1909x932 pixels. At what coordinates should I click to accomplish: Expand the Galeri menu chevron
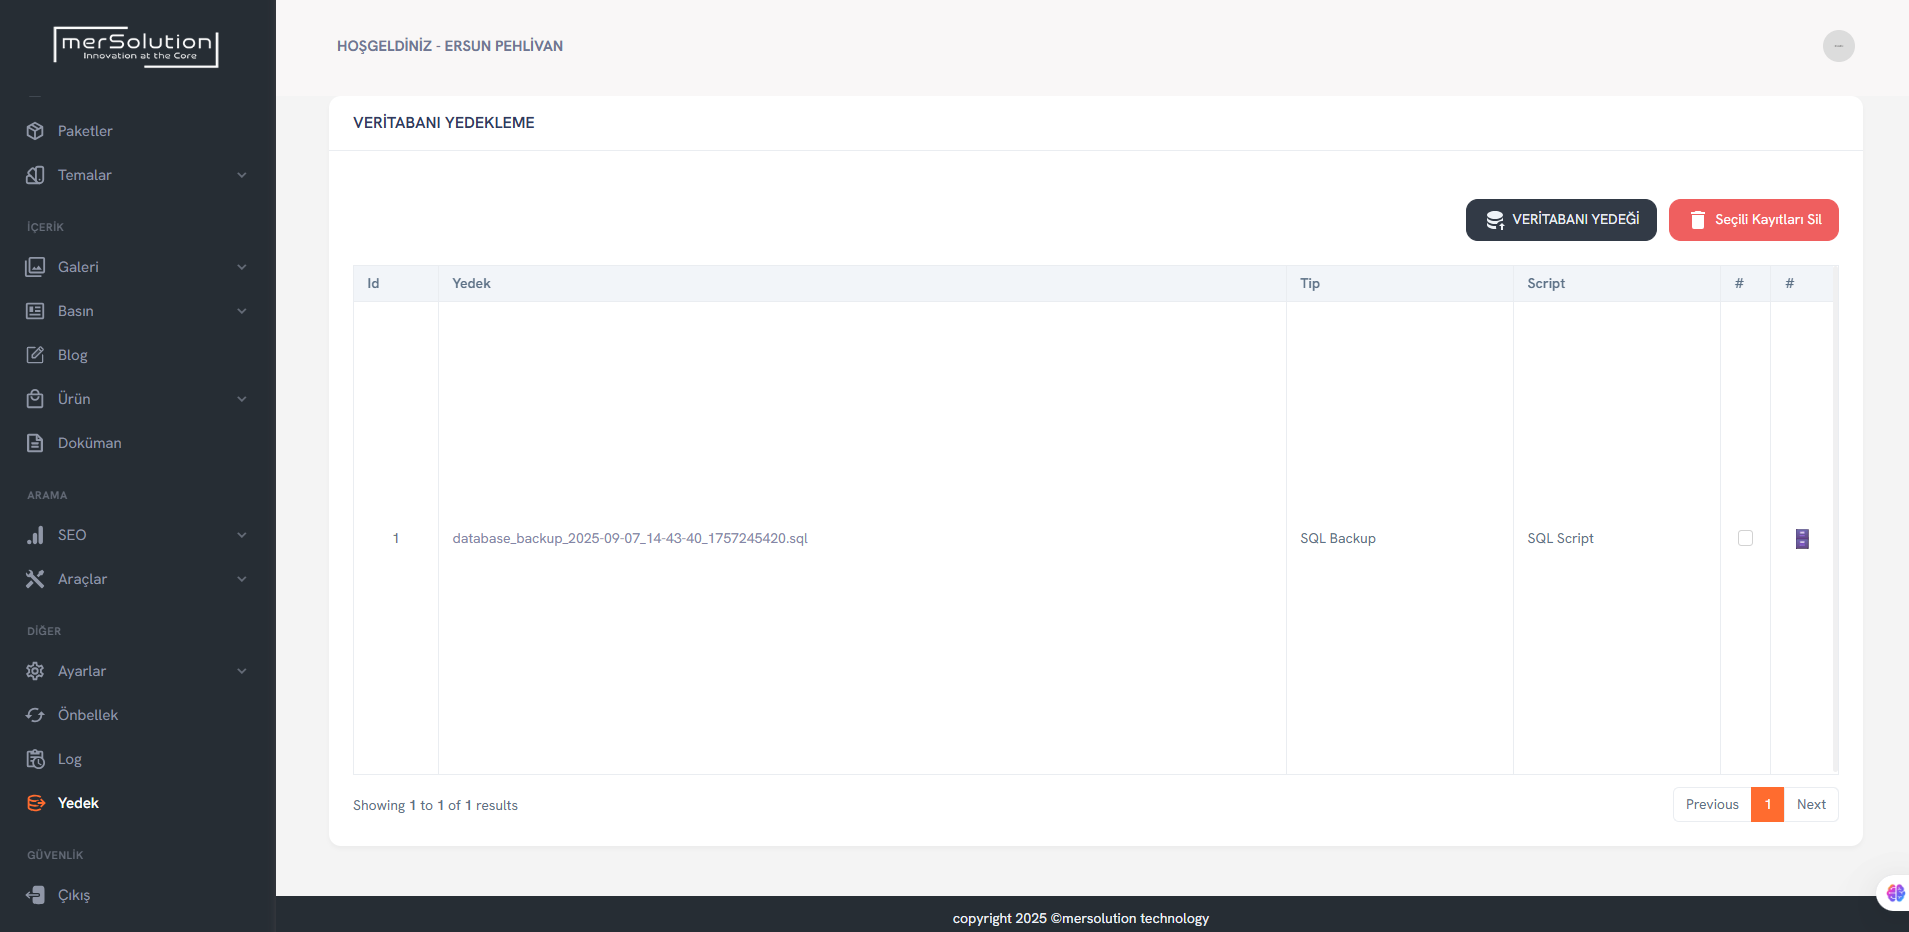click(242, 267)
